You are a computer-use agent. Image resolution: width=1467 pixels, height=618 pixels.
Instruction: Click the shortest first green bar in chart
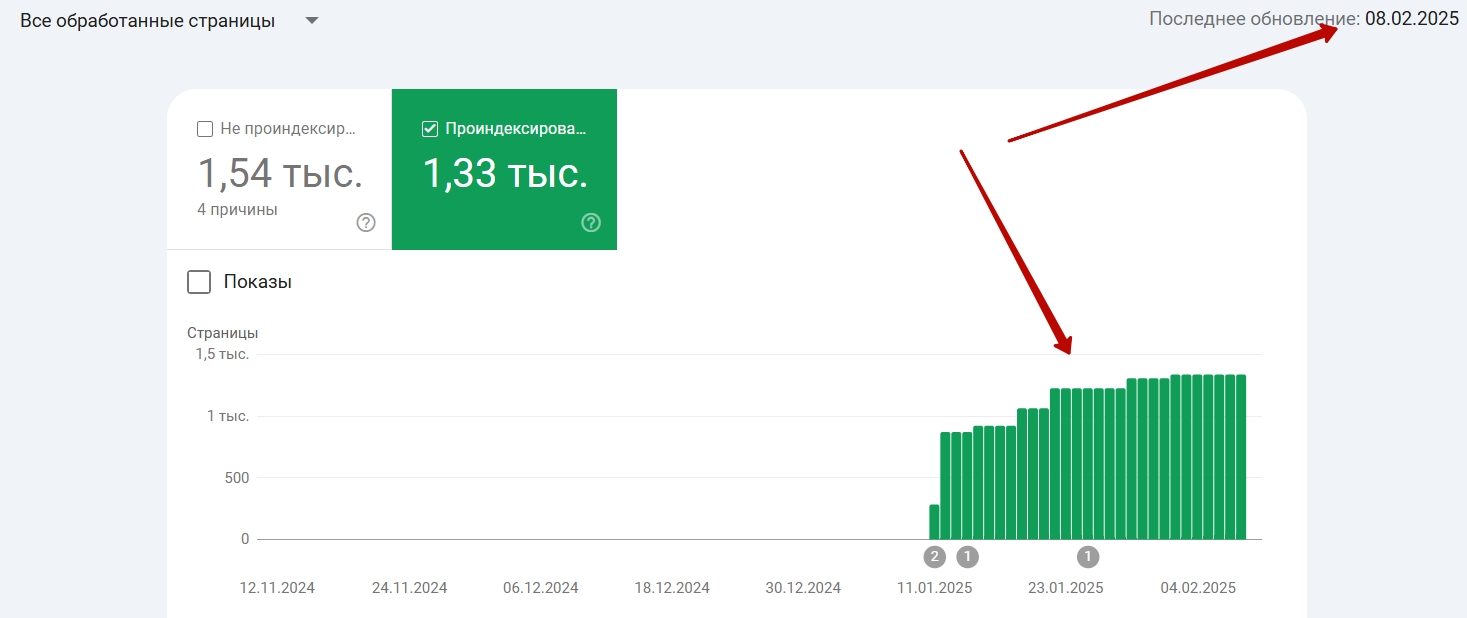tap(934, 522)
